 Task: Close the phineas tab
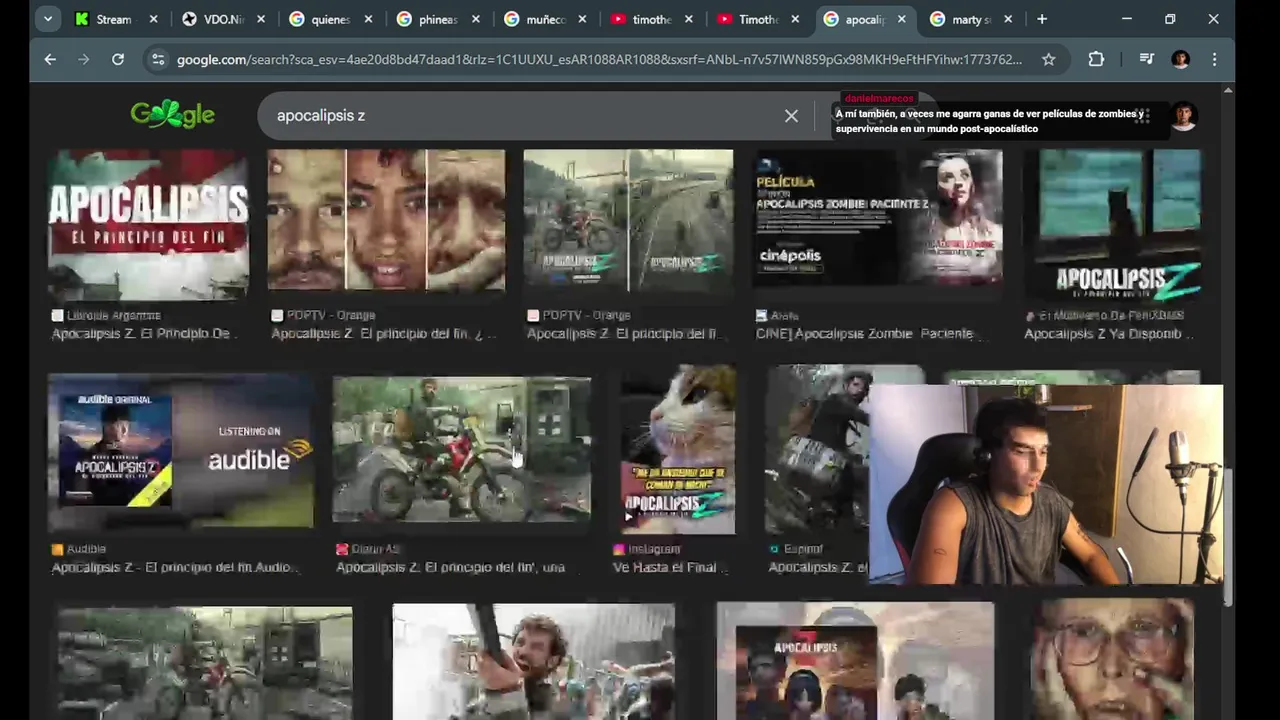coord(475,19)
